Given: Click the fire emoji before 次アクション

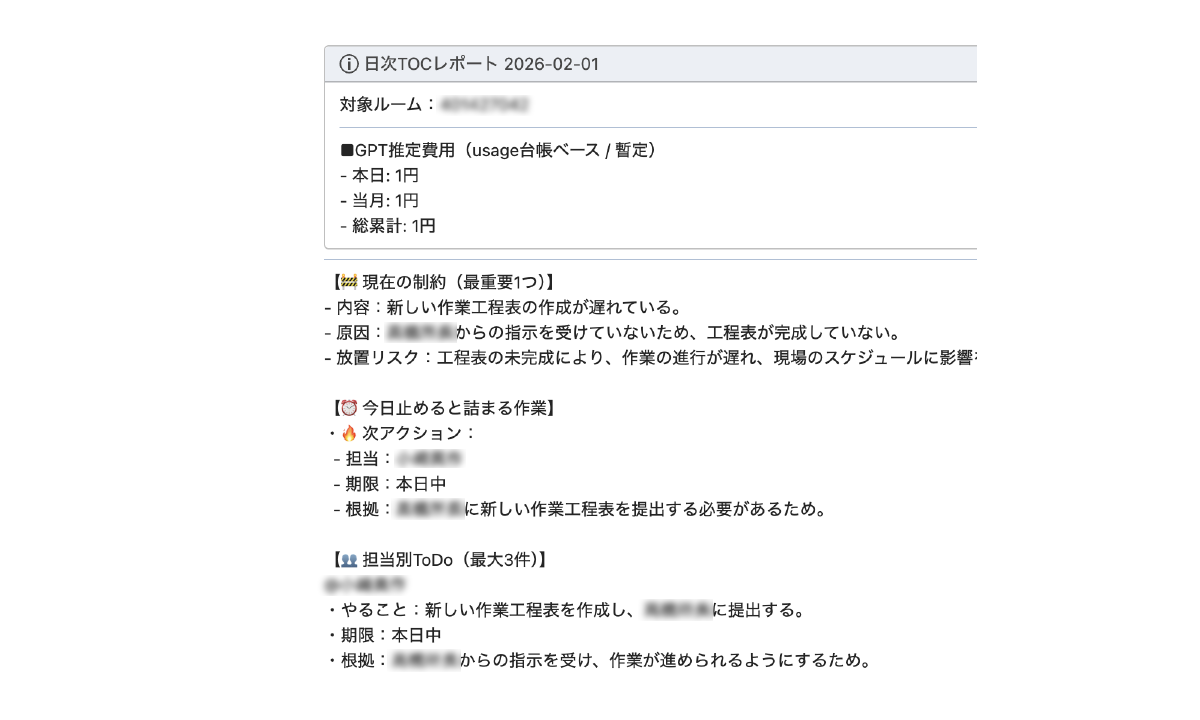Looking at the screenshot, I should pos(349,433).
